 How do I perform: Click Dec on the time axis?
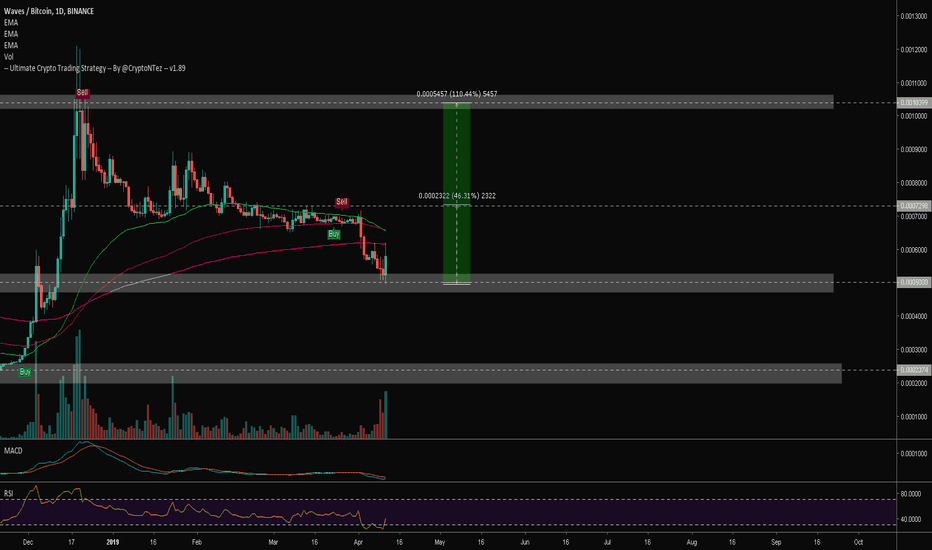pyautogui.click(x=28, y=542)
